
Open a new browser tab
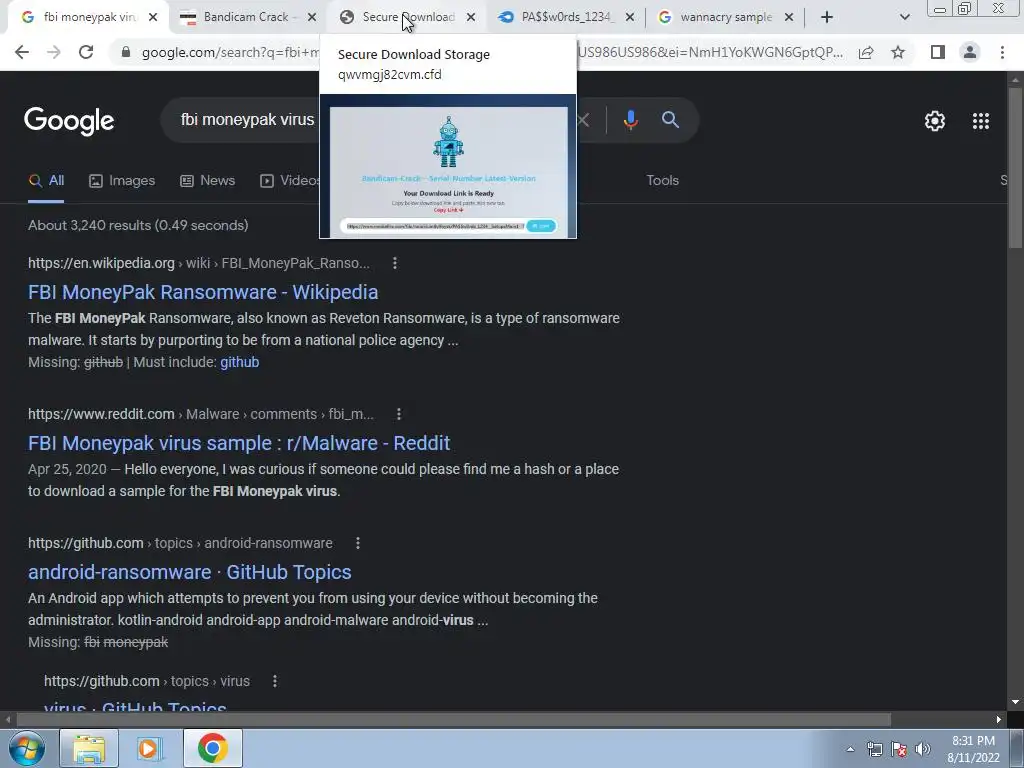coord(827,17)
